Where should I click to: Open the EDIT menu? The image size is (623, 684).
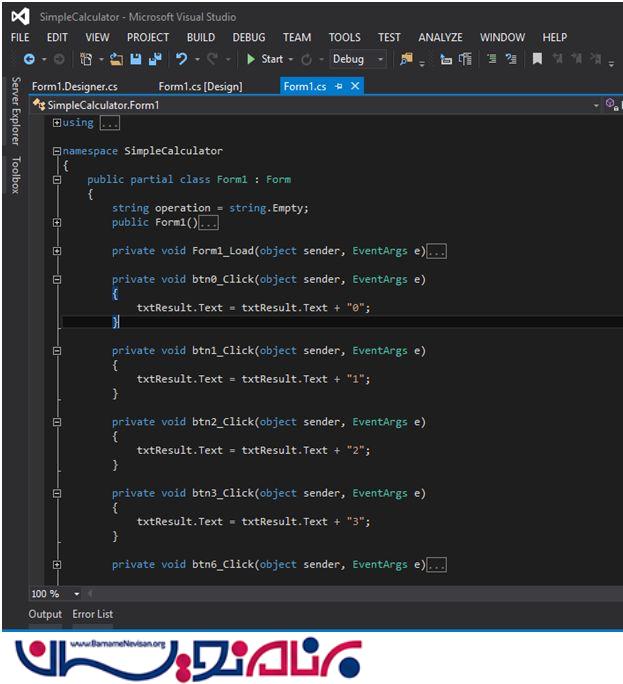coord(57,38)
